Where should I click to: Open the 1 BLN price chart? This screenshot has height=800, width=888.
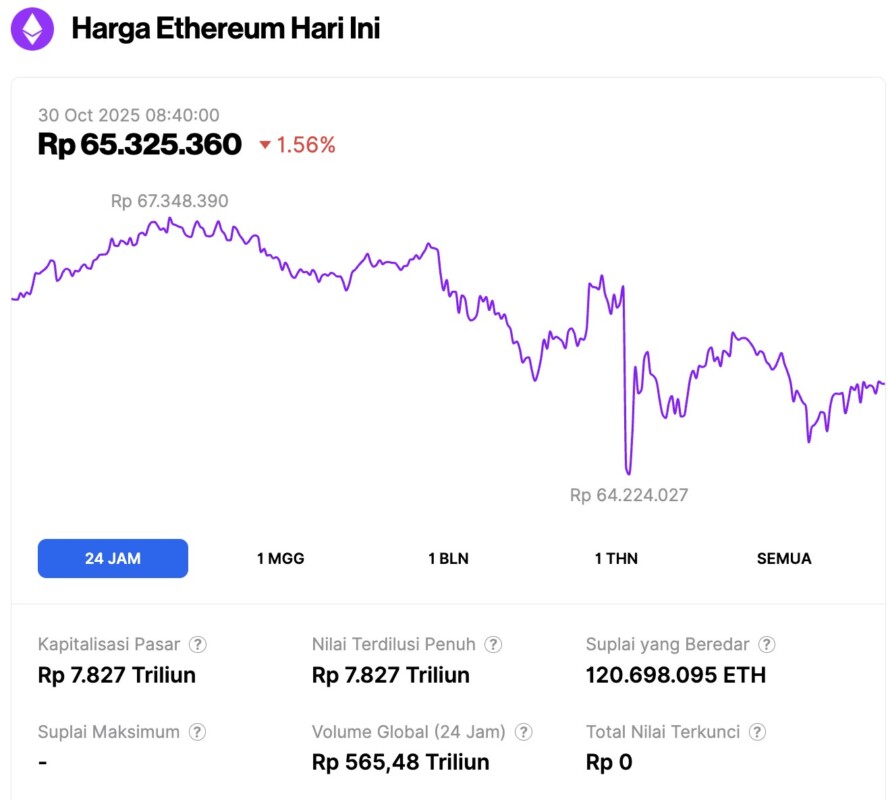pyautogui.click(x=447, y=558)
